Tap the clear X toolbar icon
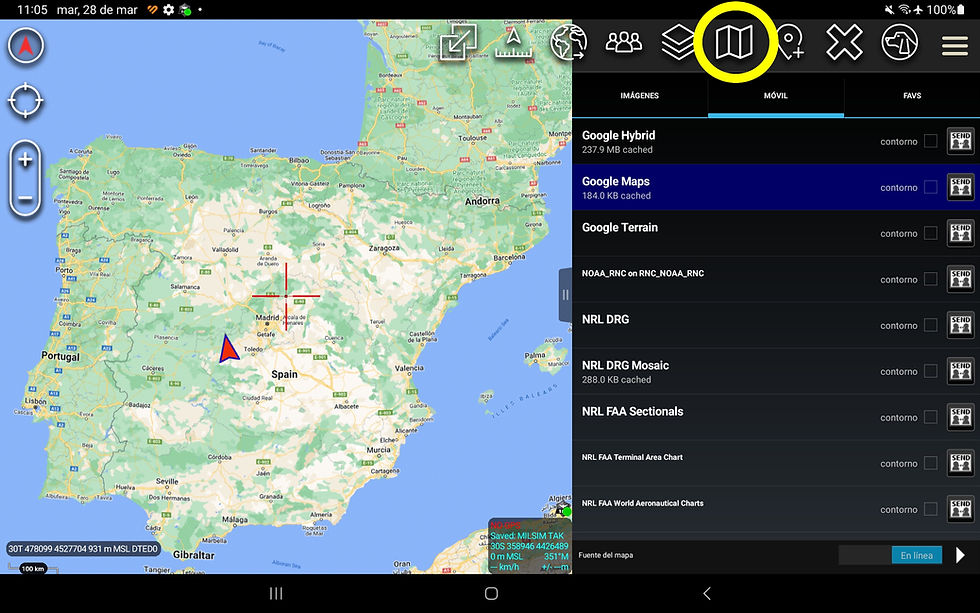Viewport: 980px width, 613px height. (x=844, y=42)
